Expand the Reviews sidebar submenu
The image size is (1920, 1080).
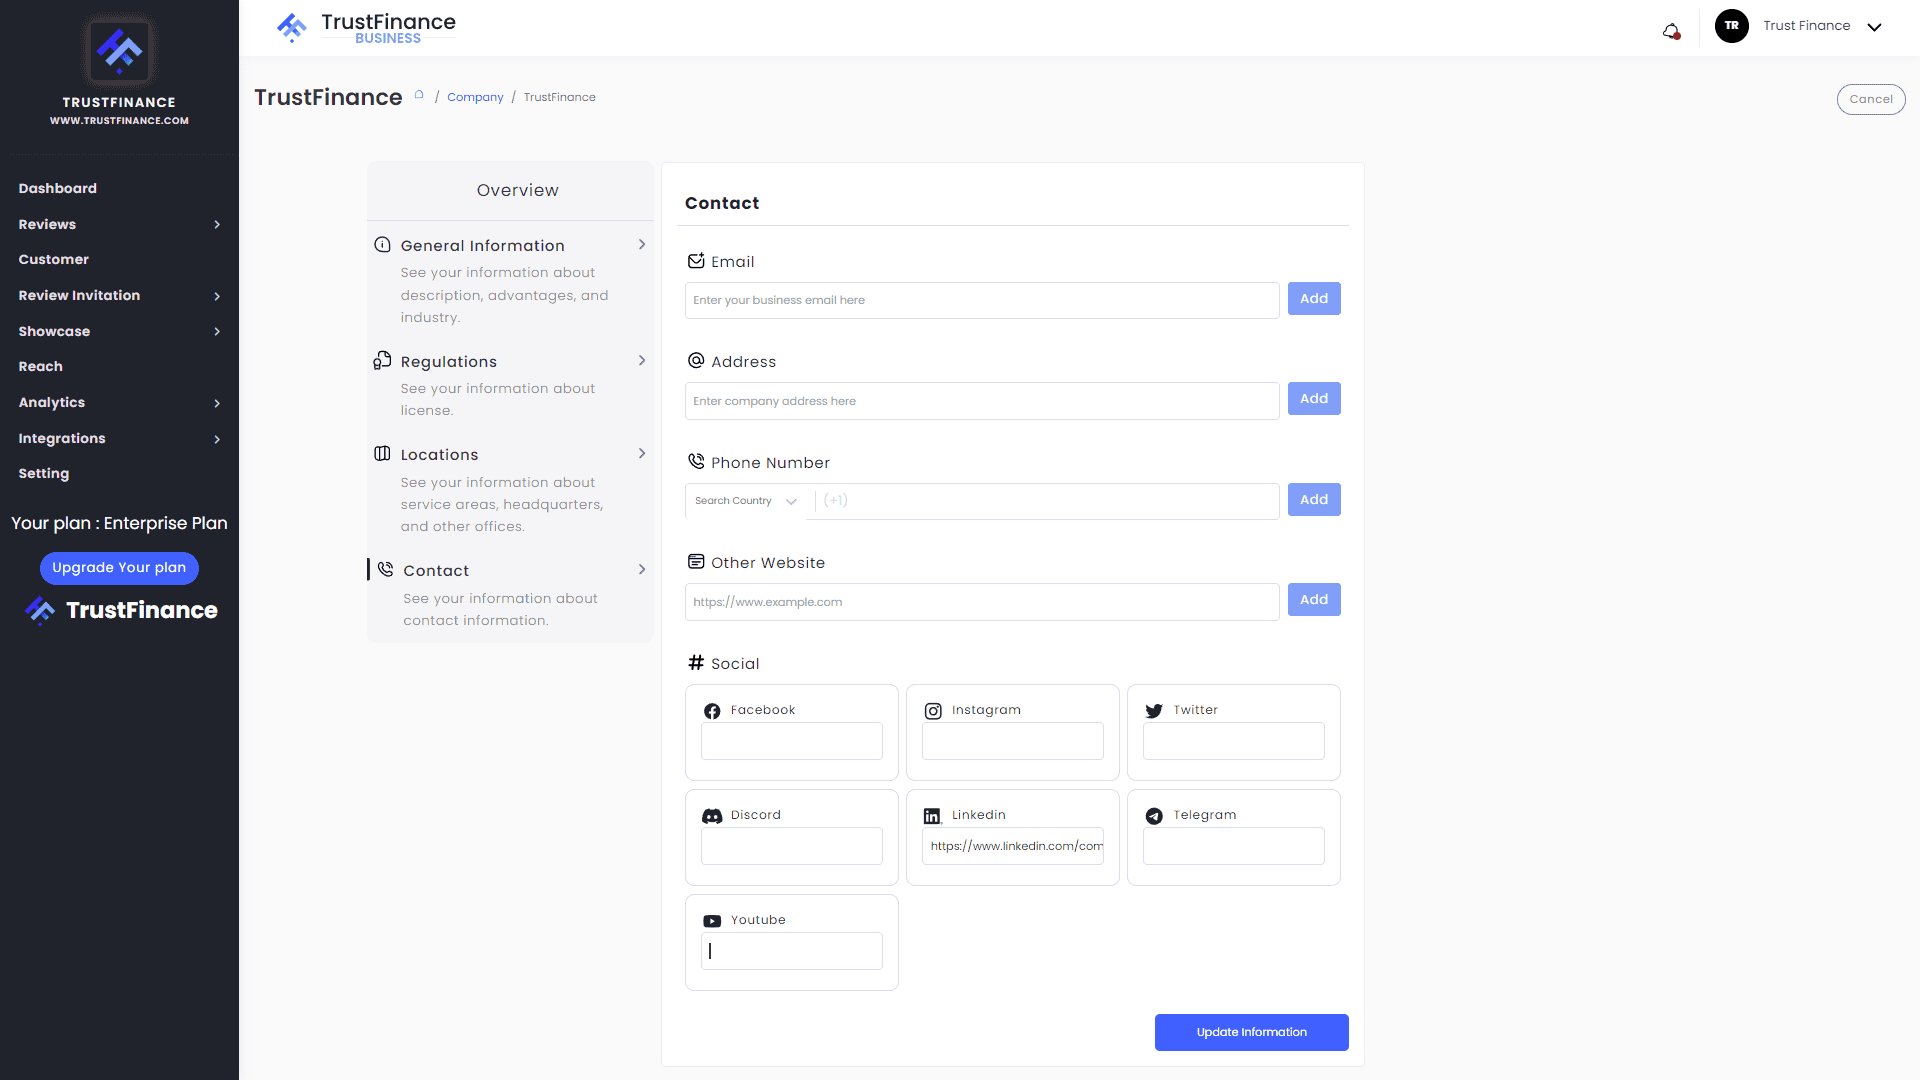tap(217, 225)
